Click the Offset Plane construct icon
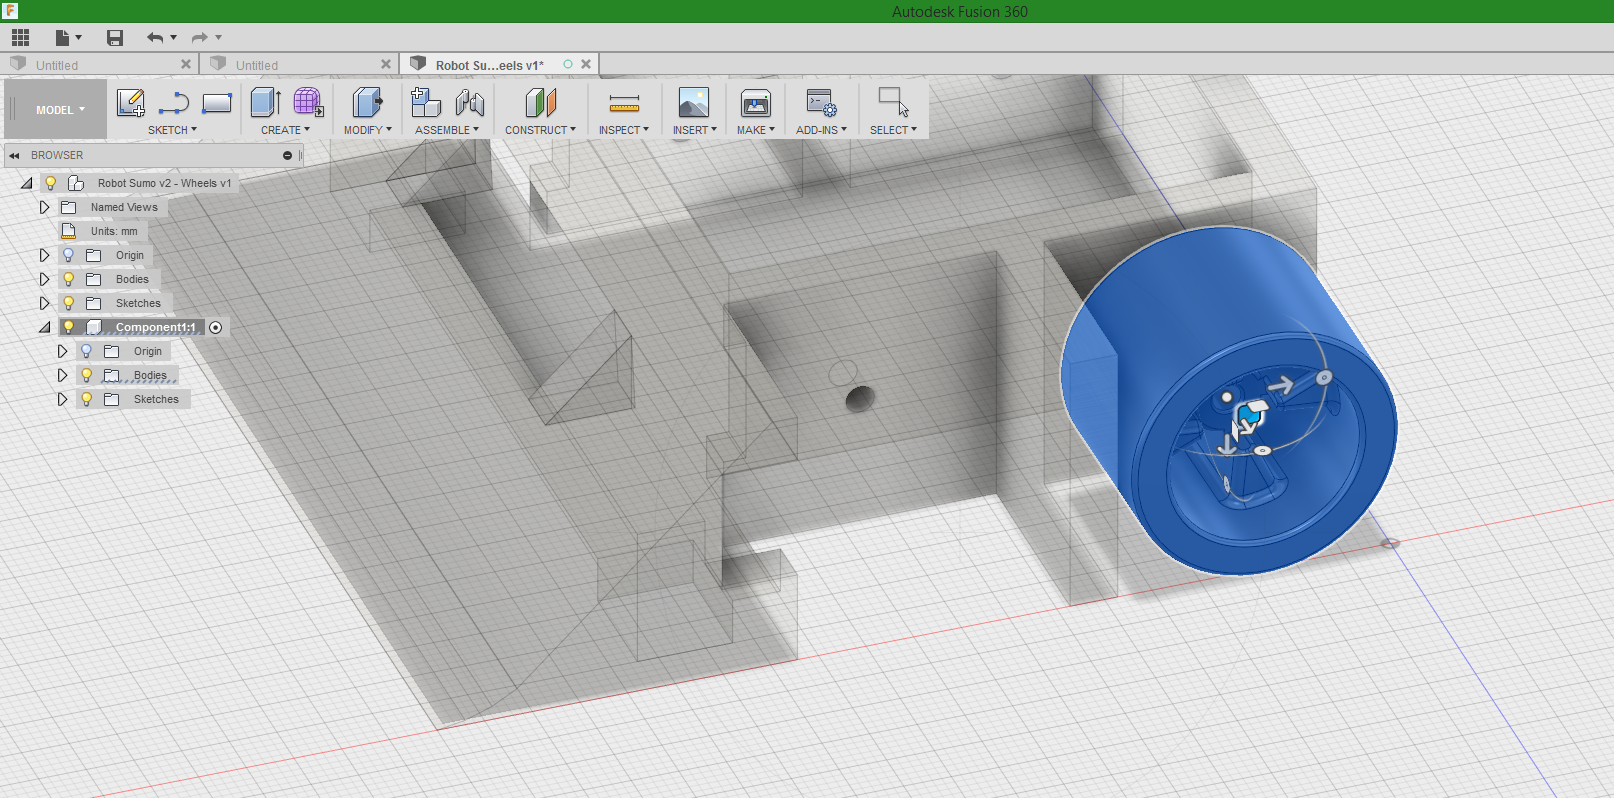Image resolution: width=1614 pixels, height=798 pixels. [540, 103]
